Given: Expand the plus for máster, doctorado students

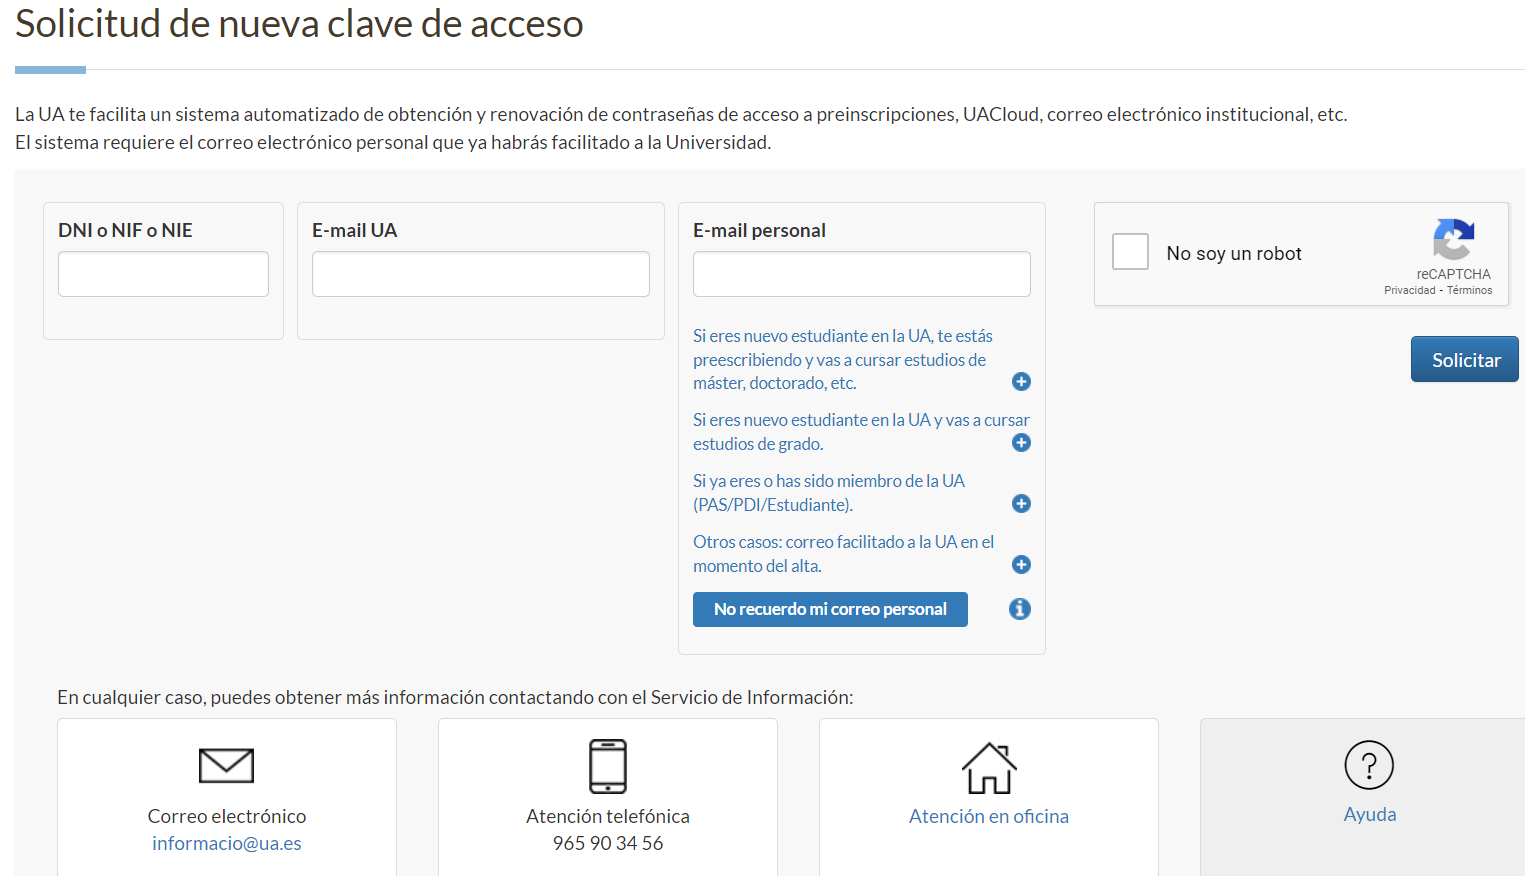Looking at the screenshot, I should (1021, 382).
